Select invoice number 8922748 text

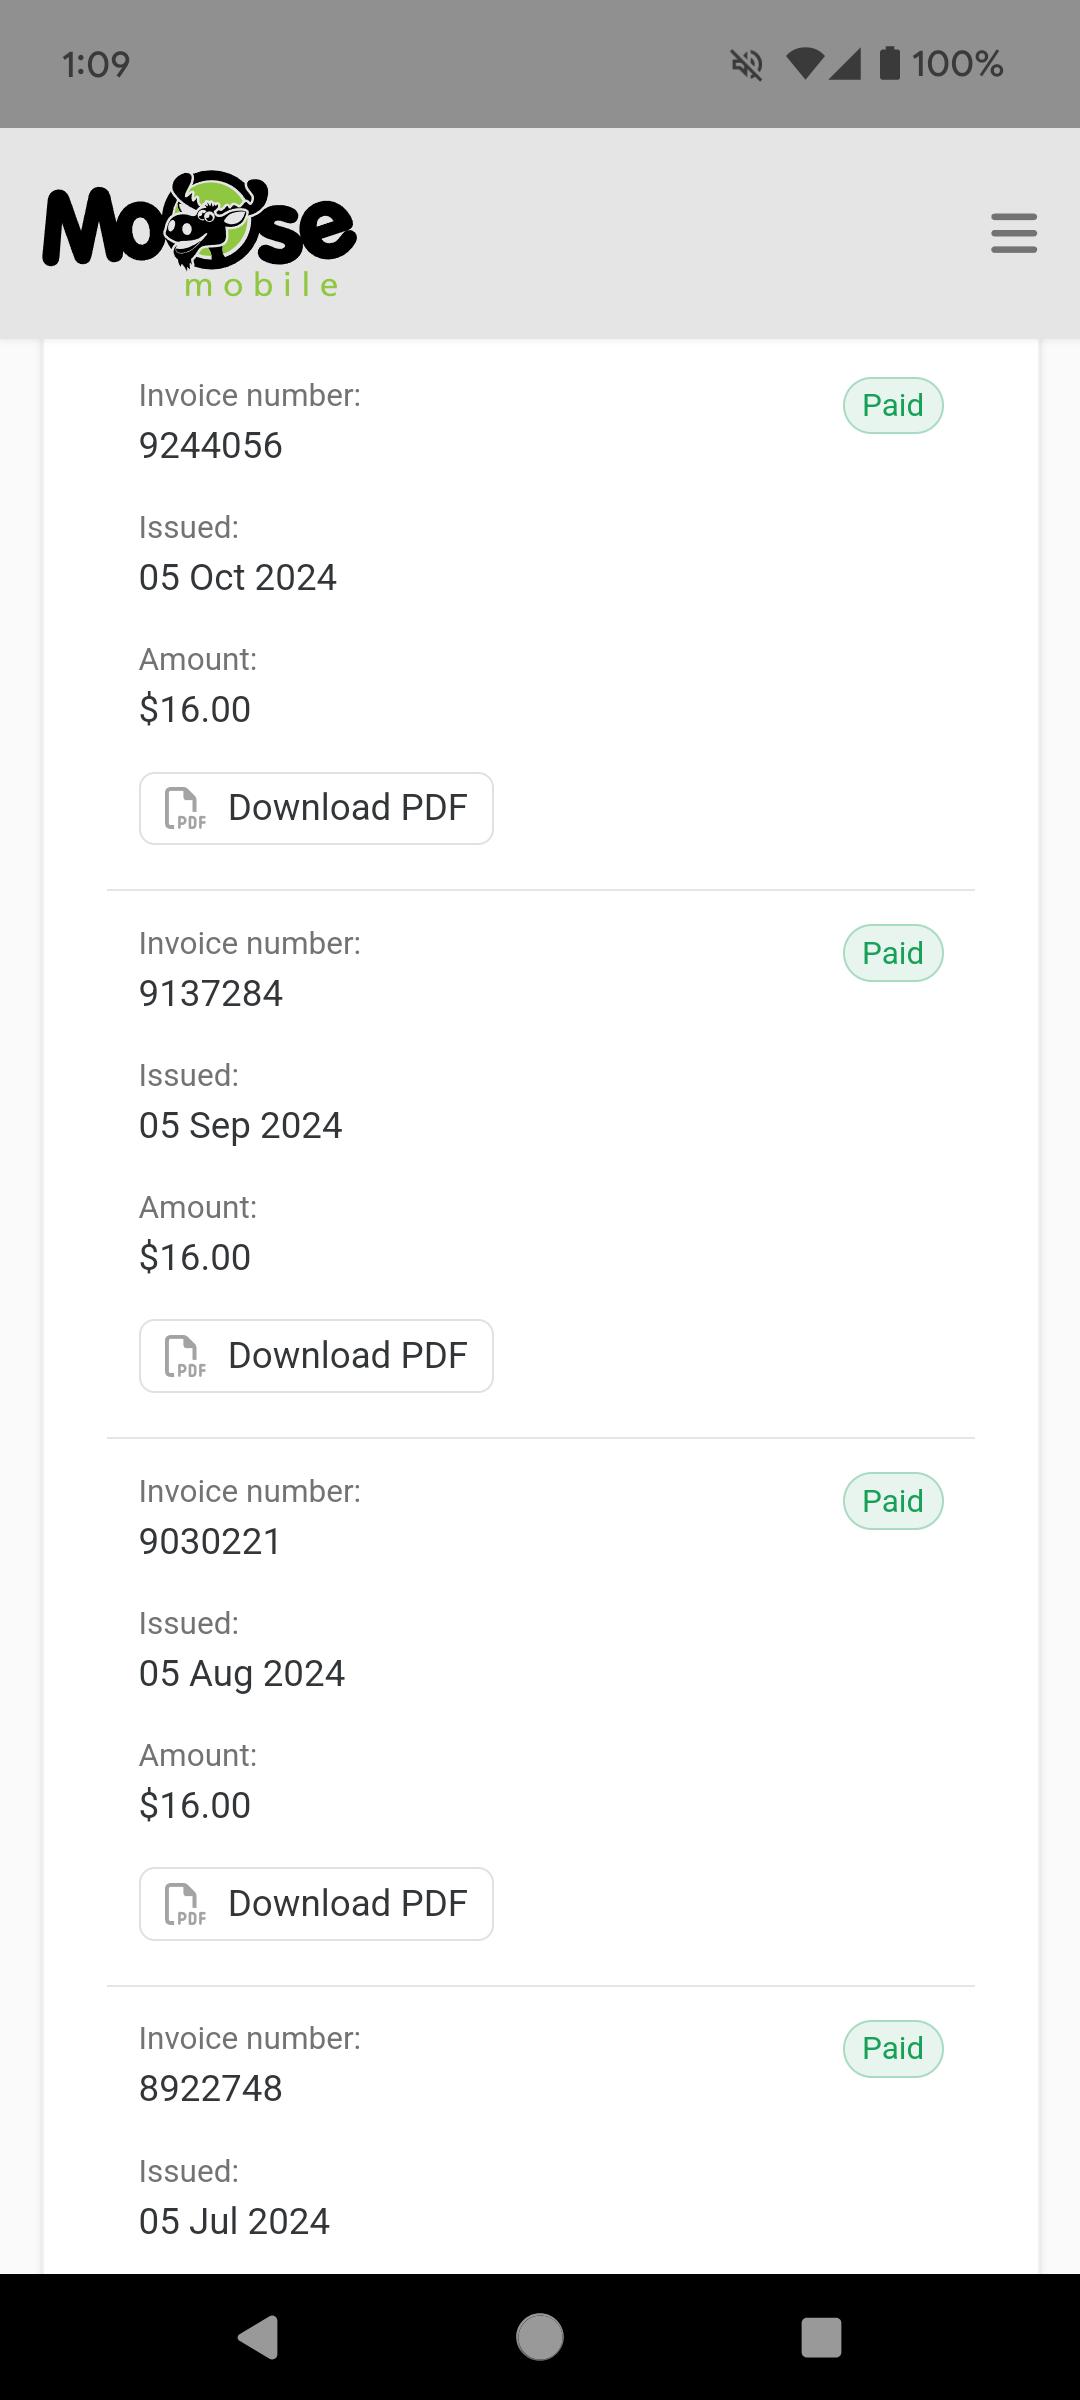211,2089
